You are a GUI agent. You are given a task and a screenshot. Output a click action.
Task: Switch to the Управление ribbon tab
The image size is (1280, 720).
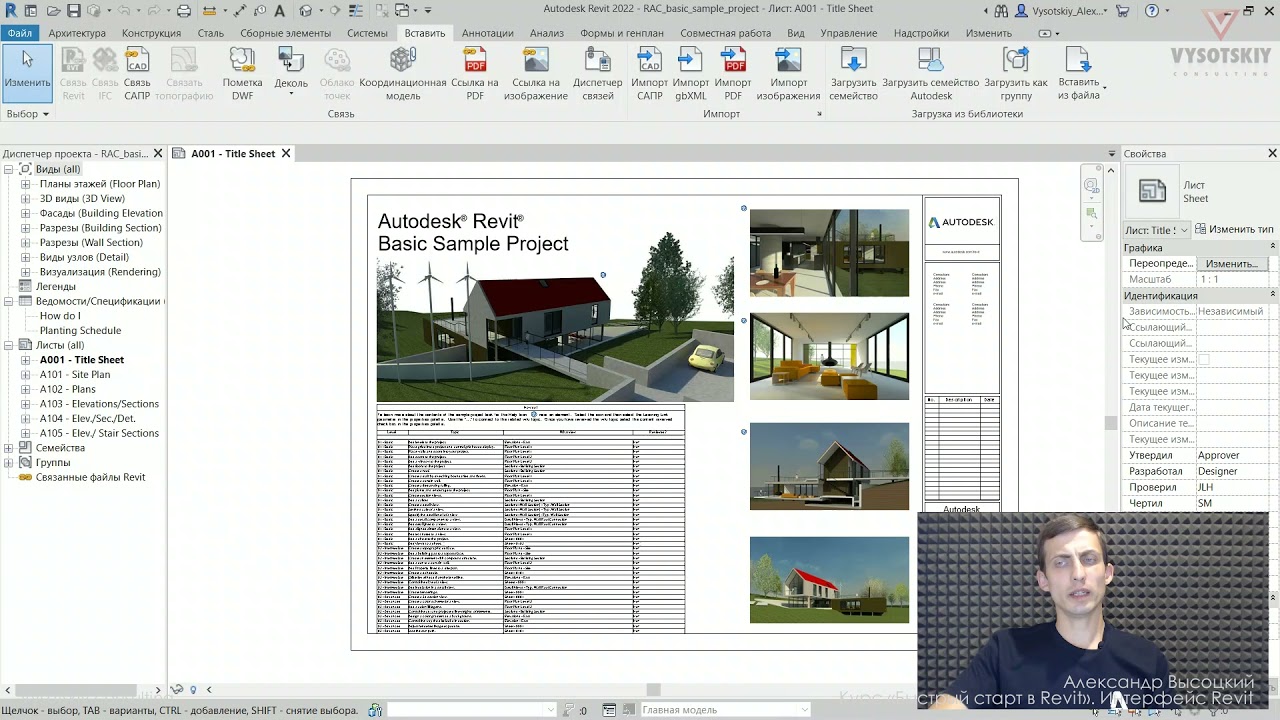tap(848, 33)
